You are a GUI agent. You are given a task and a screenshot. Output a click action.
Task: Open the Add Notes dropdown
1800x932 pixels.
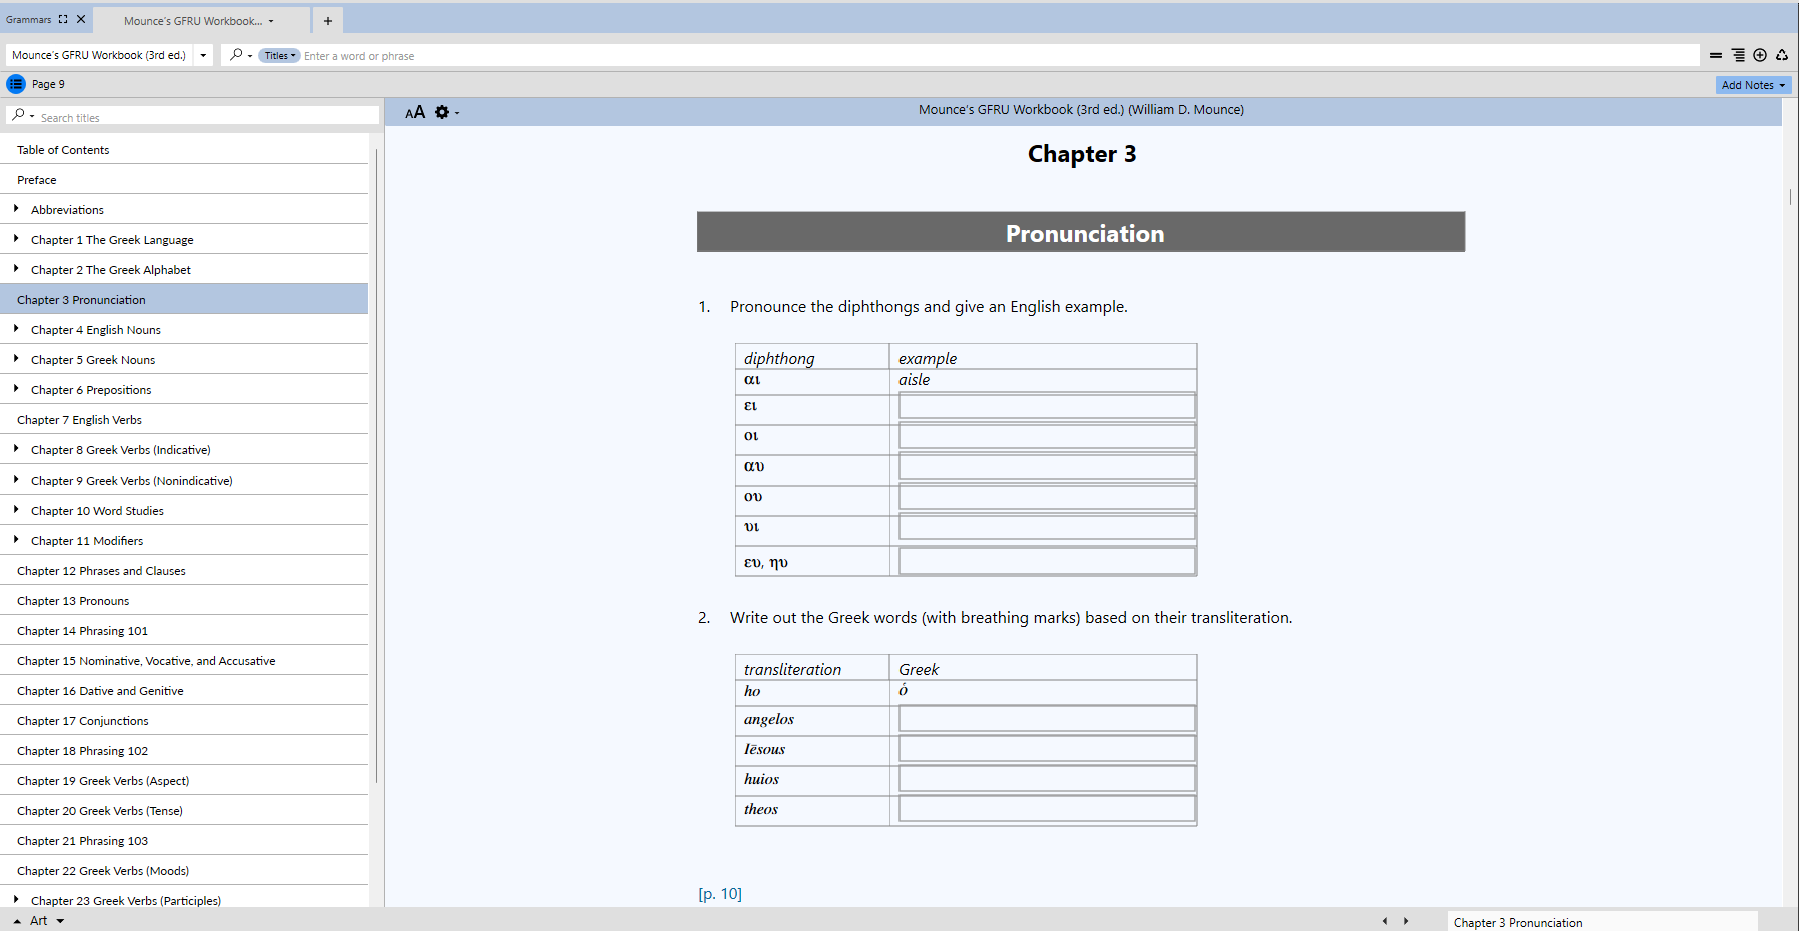click(1753, 85)
